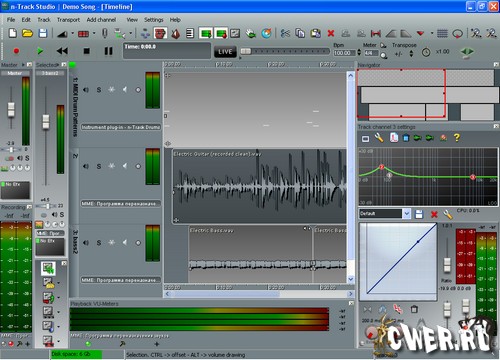Click the Save floppy disk icon
The width and height of the screenshot is (500, 360).
(x=43, y=33)
